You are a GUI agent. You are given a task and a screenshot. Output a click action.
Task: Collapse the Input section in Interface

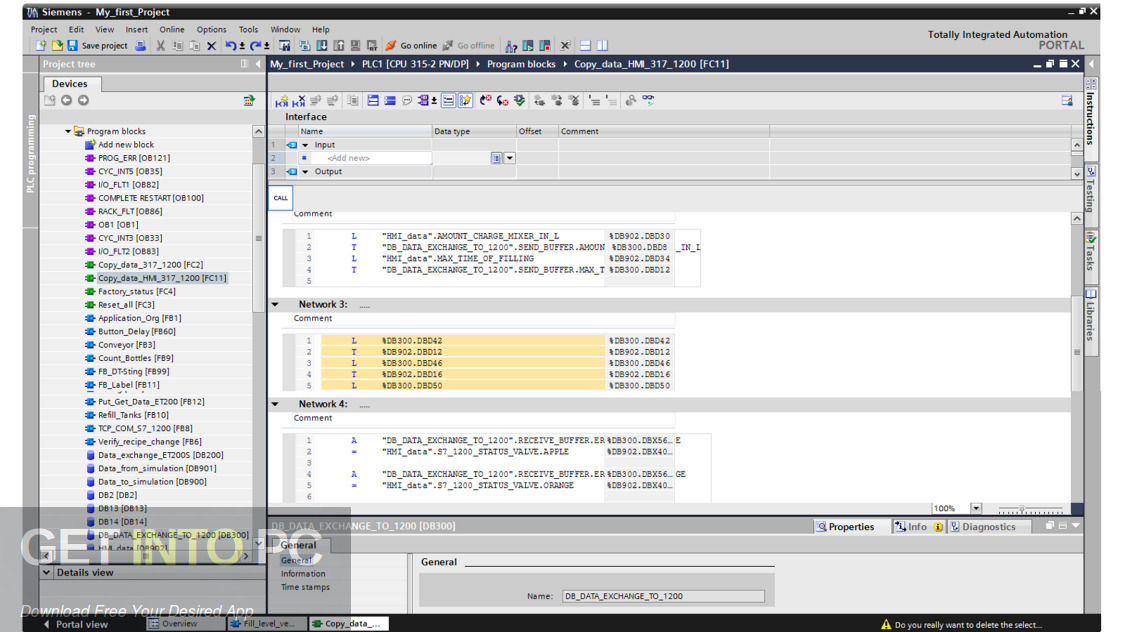(305, 145)
